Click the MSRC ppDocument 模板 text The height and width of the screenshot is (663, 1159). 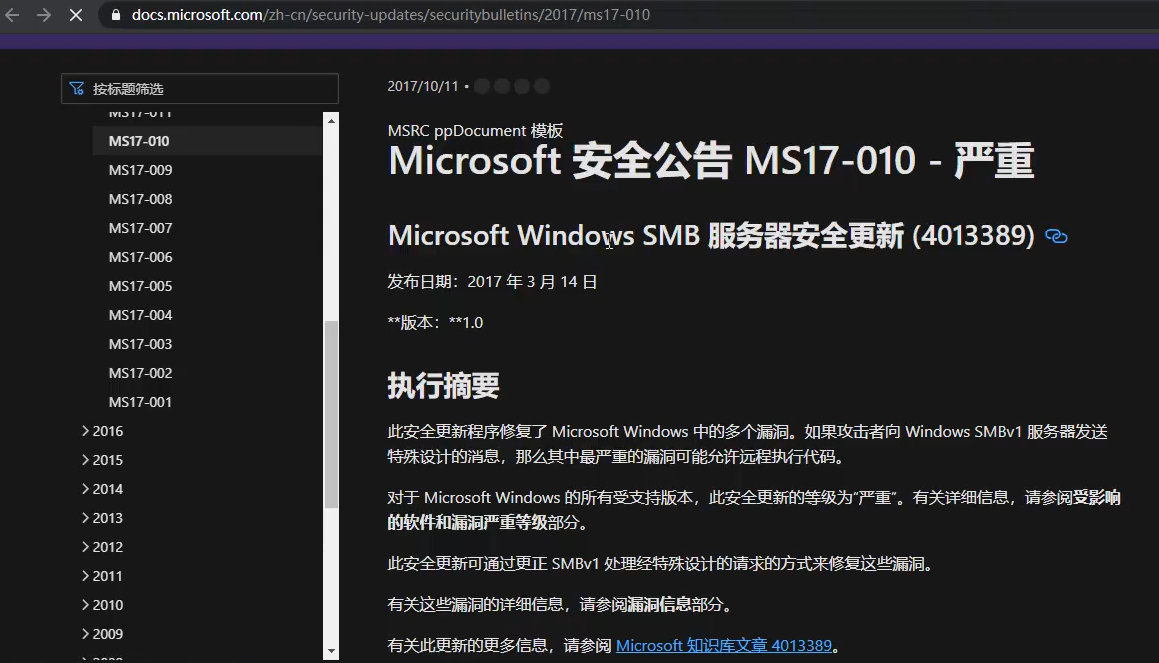[x=475, y=130]
